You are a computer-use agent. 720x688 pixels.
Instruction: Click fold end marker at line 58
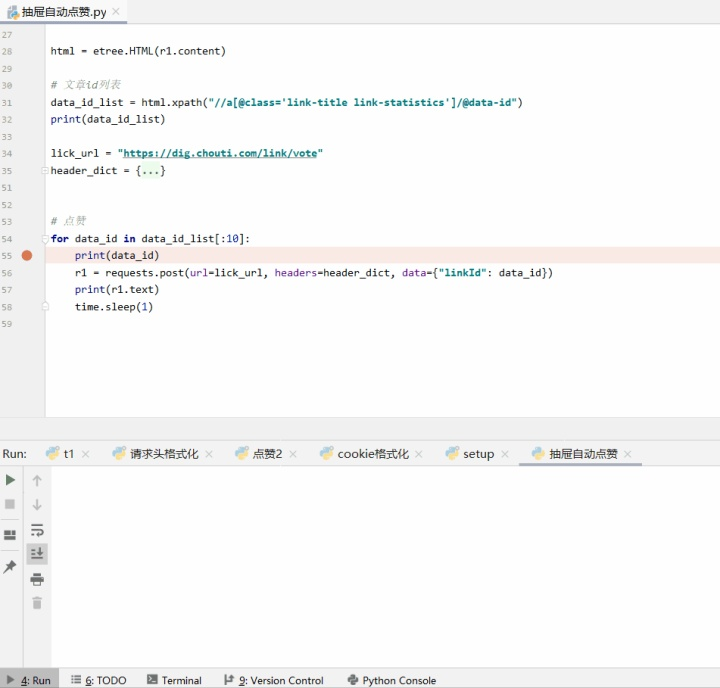point(45,306)
